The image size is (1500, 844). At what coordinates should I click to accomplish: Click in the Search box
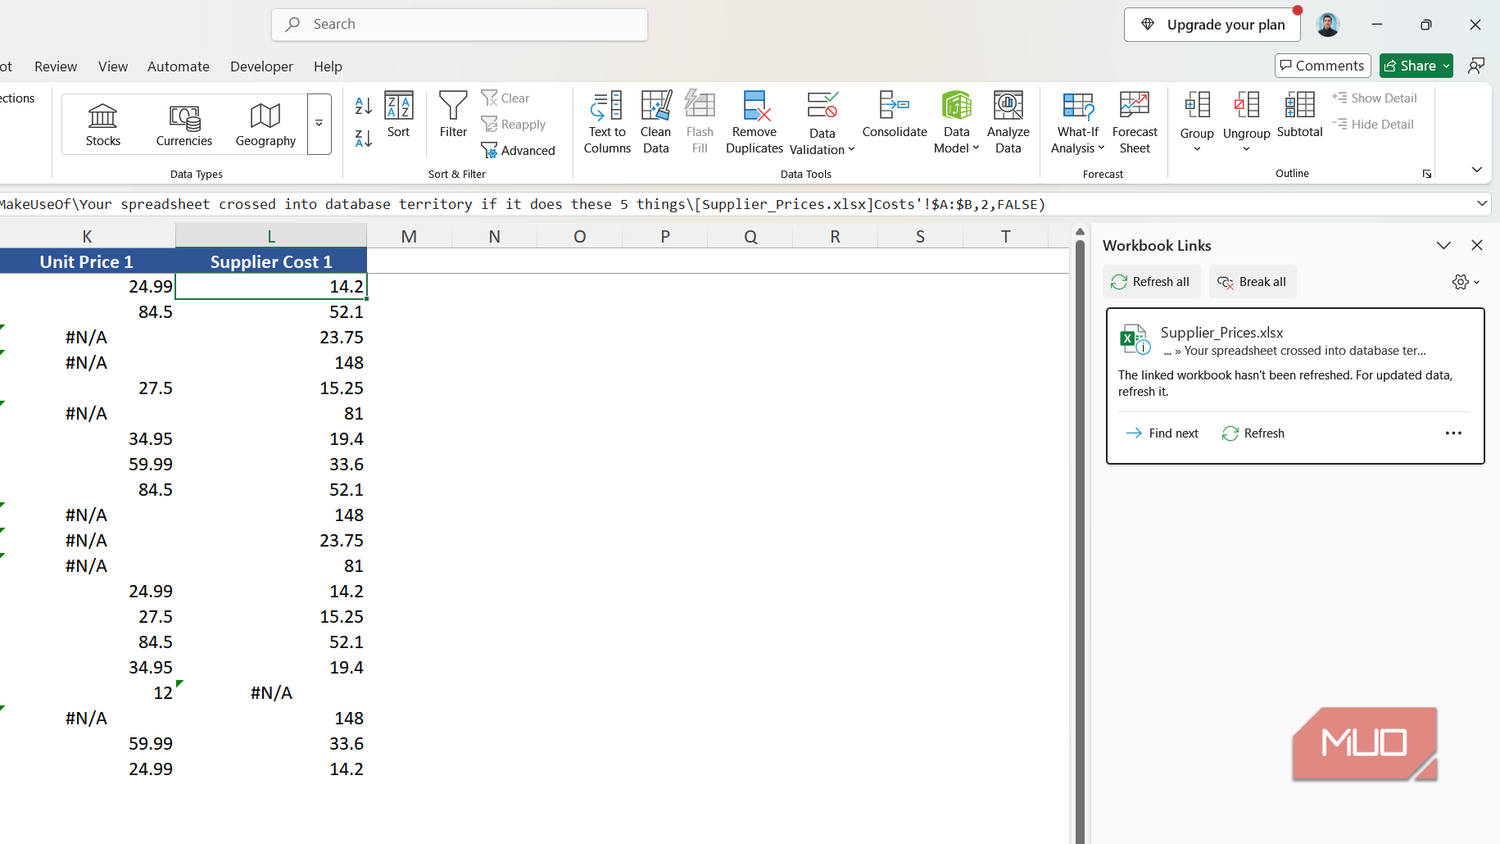coord(459,24)
